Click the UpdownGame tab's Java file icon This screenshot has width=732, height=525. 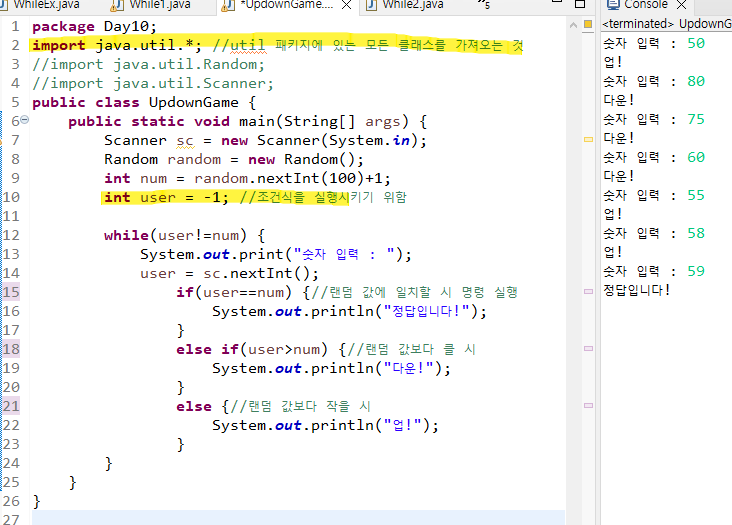pos(227,6)
